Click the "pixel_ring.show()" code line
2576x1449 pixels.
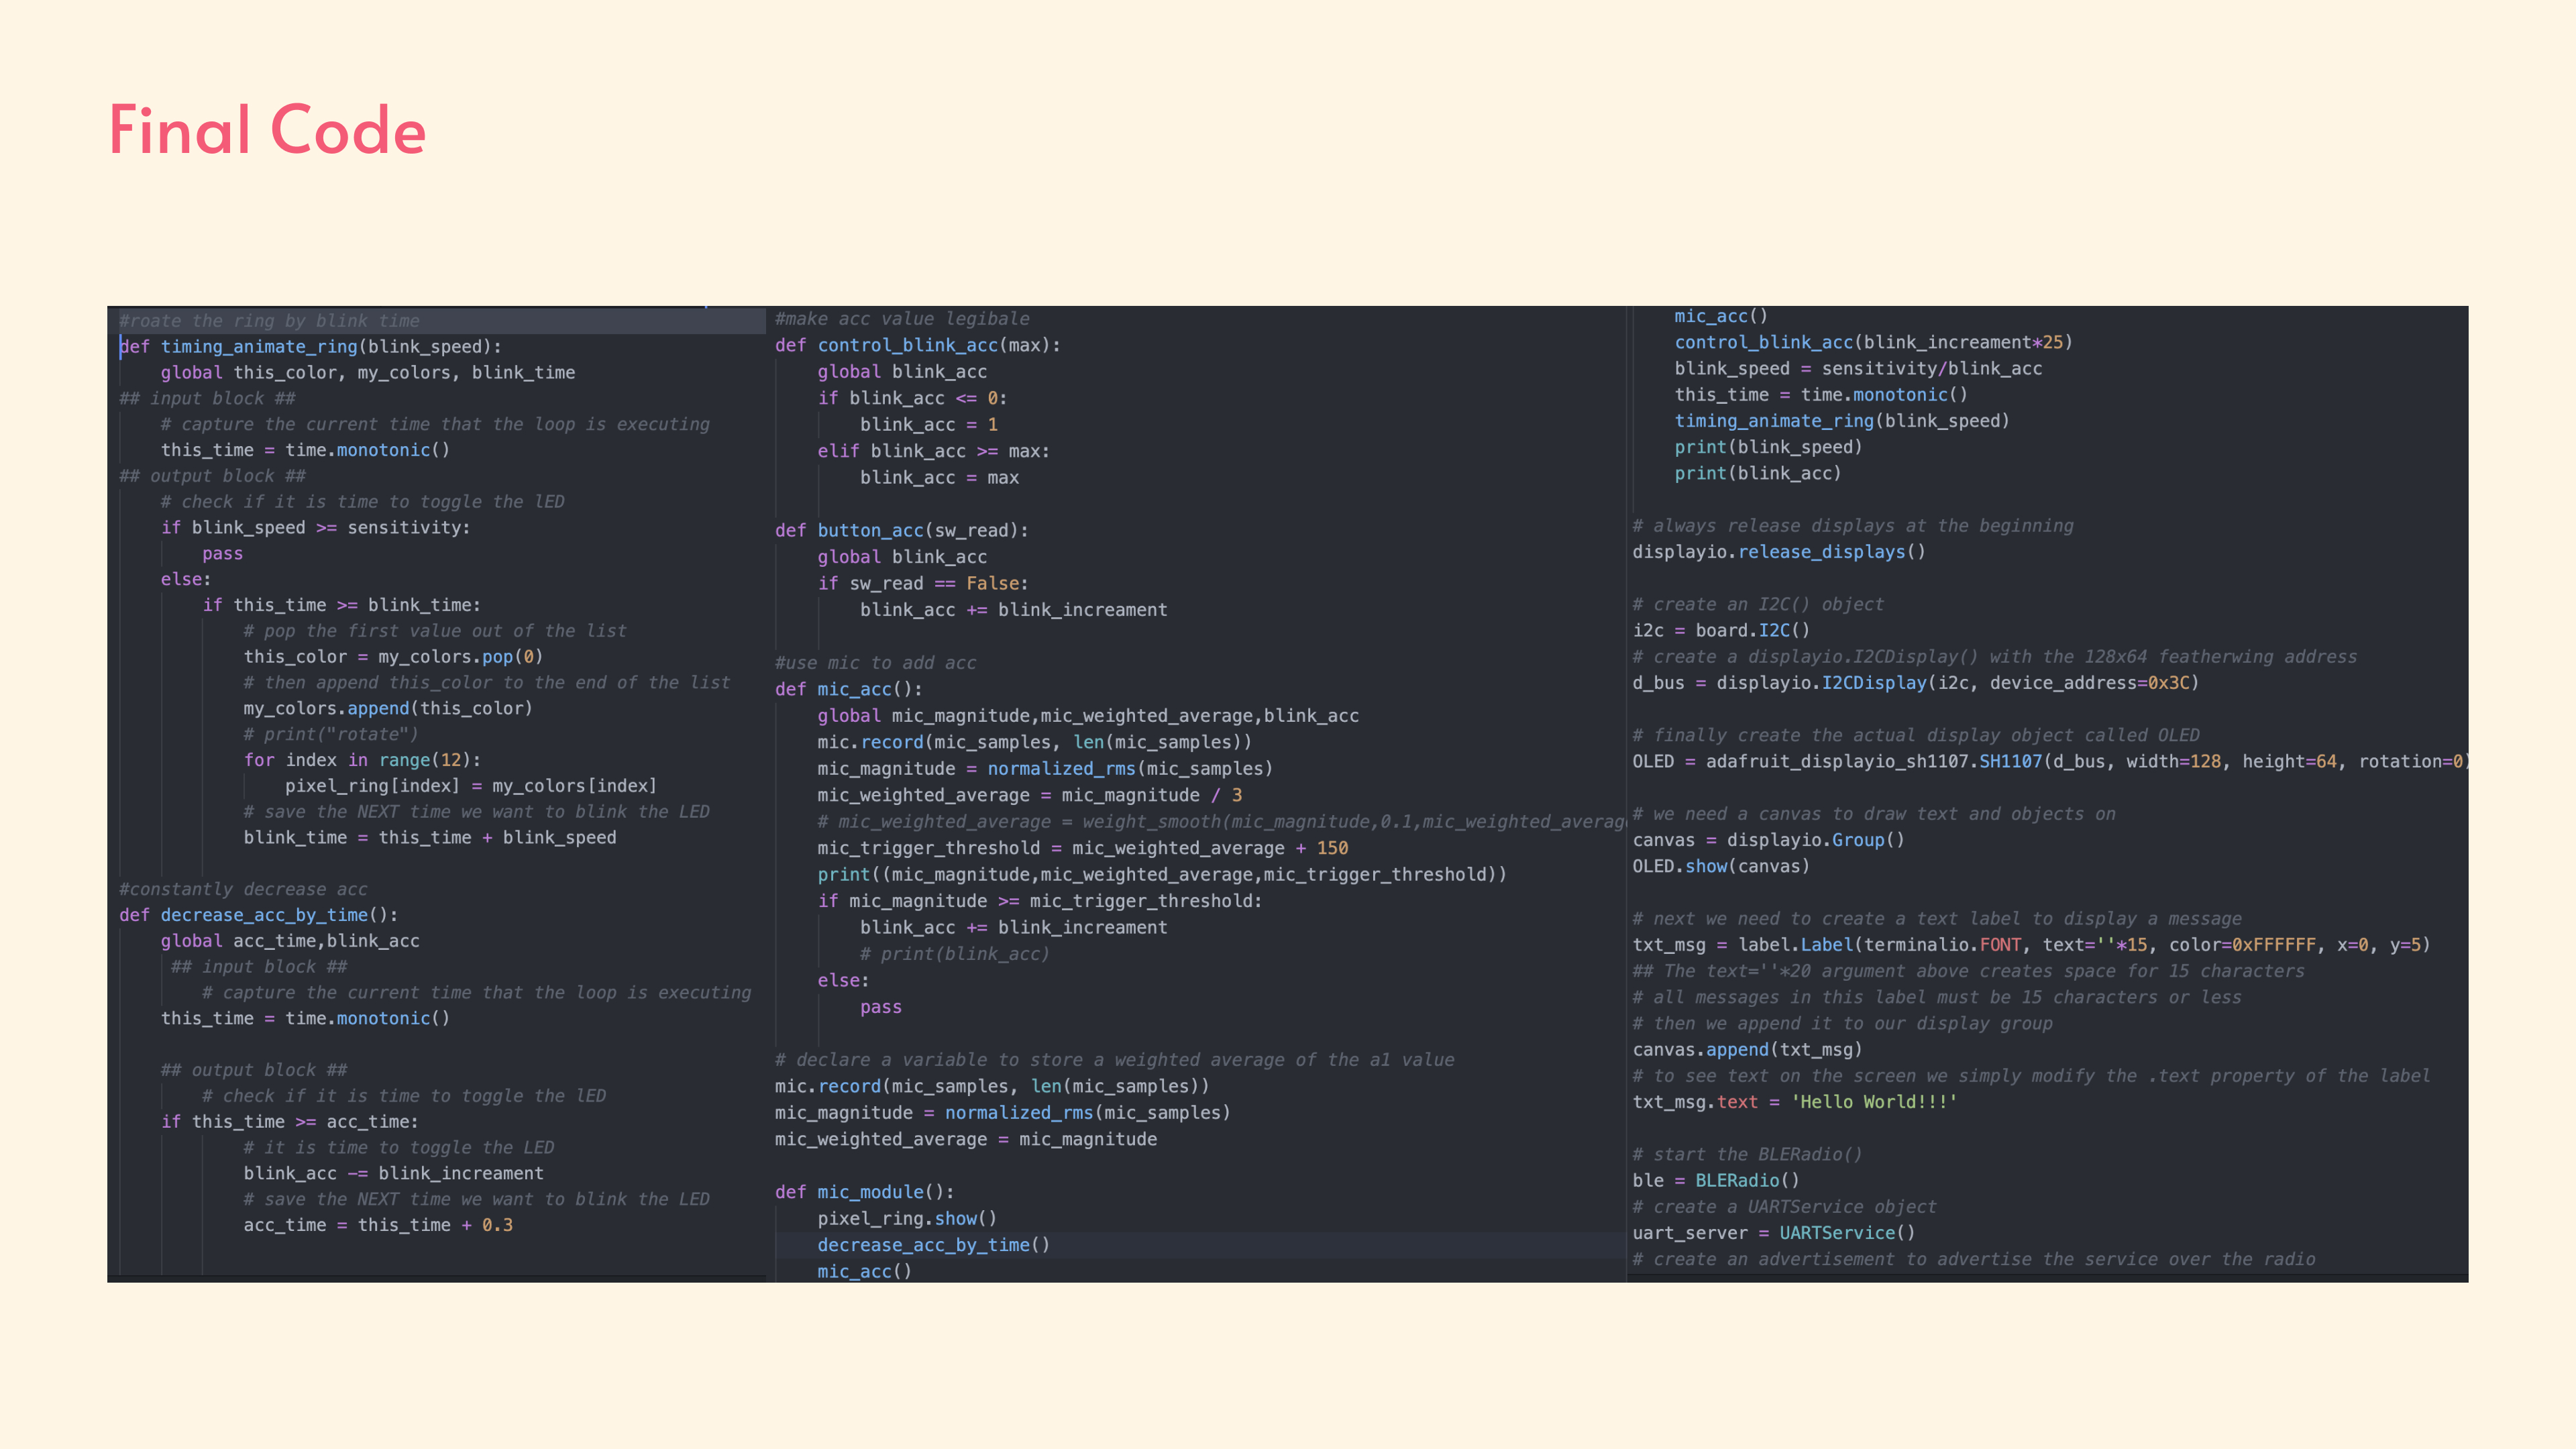(907, 1218)
